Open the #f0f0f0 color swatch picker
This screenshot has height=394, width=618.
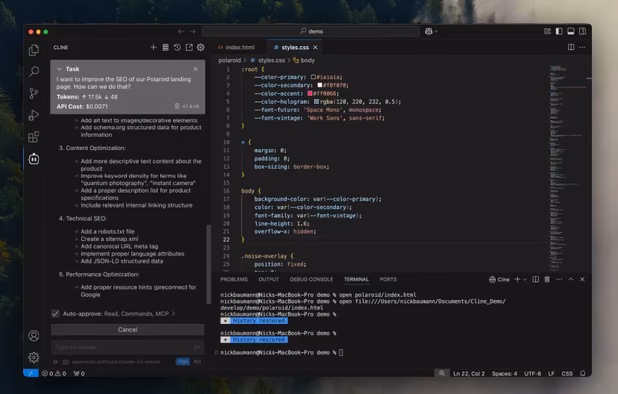pyautogui.click(x=320, y=85)
